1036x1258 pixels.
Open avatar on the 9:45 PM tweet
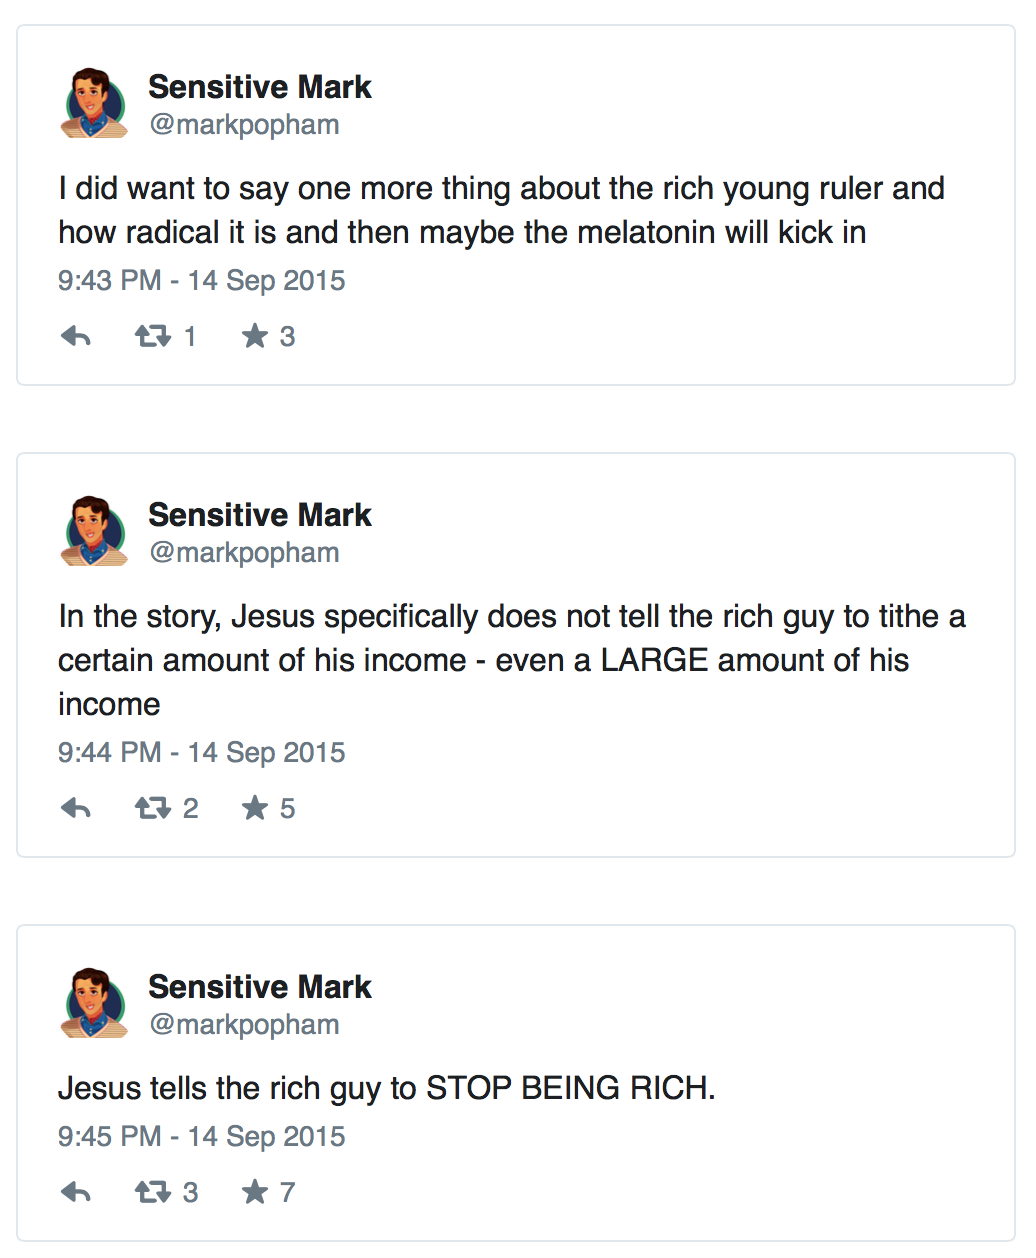[x=94, y=1004]
